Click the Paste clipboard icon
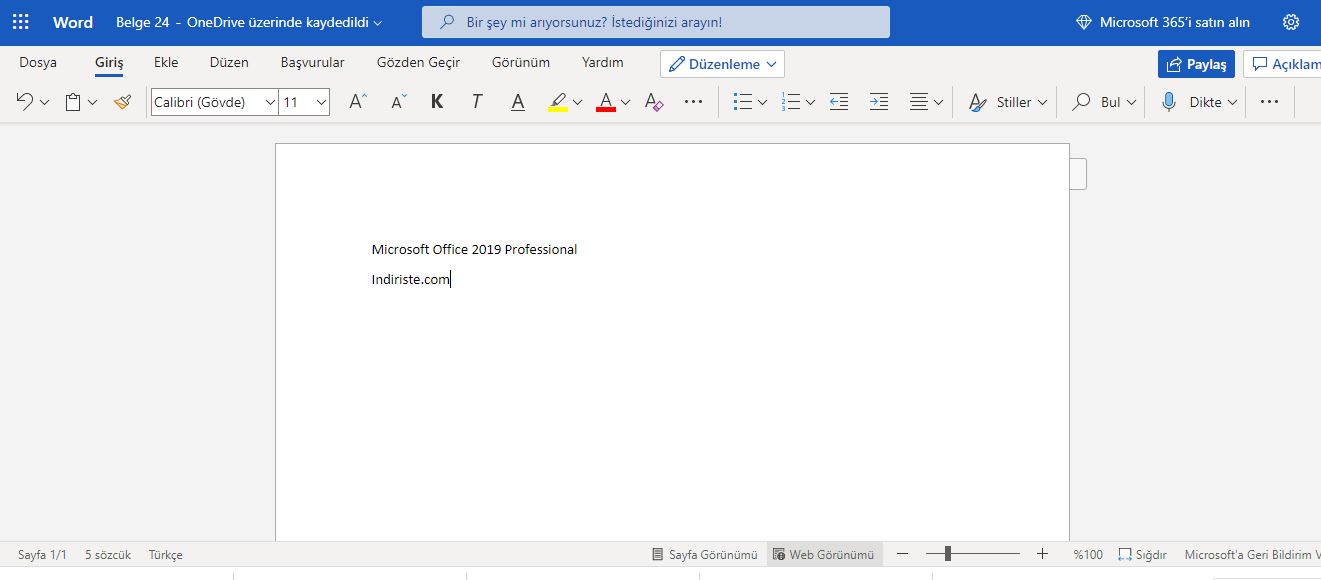 tap(72, 102)
